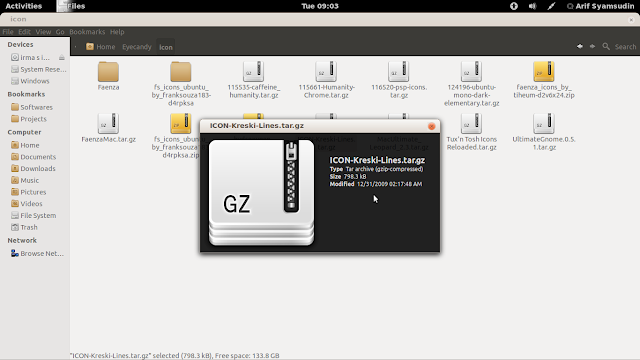Open Documents in the sidebar

[x=33, y=157]
